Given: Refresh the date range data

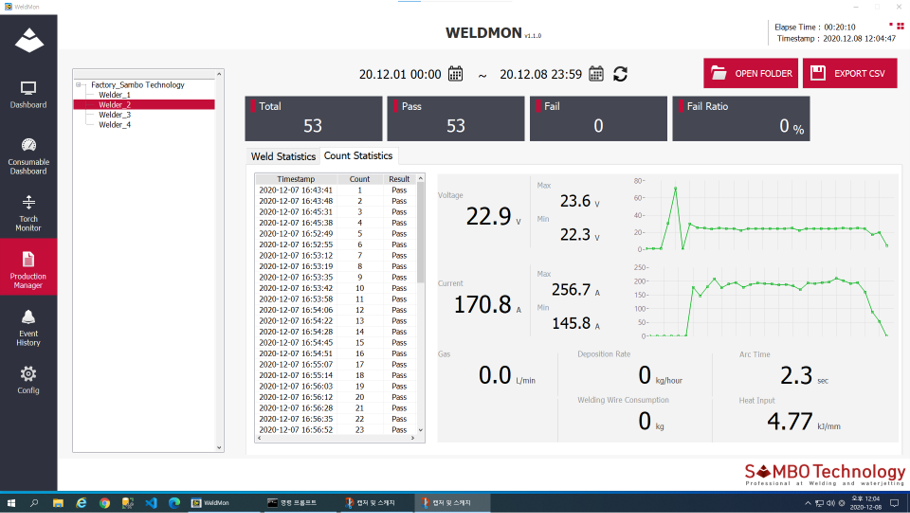Looking at the screenshot, I should click(x=620, y=74).
